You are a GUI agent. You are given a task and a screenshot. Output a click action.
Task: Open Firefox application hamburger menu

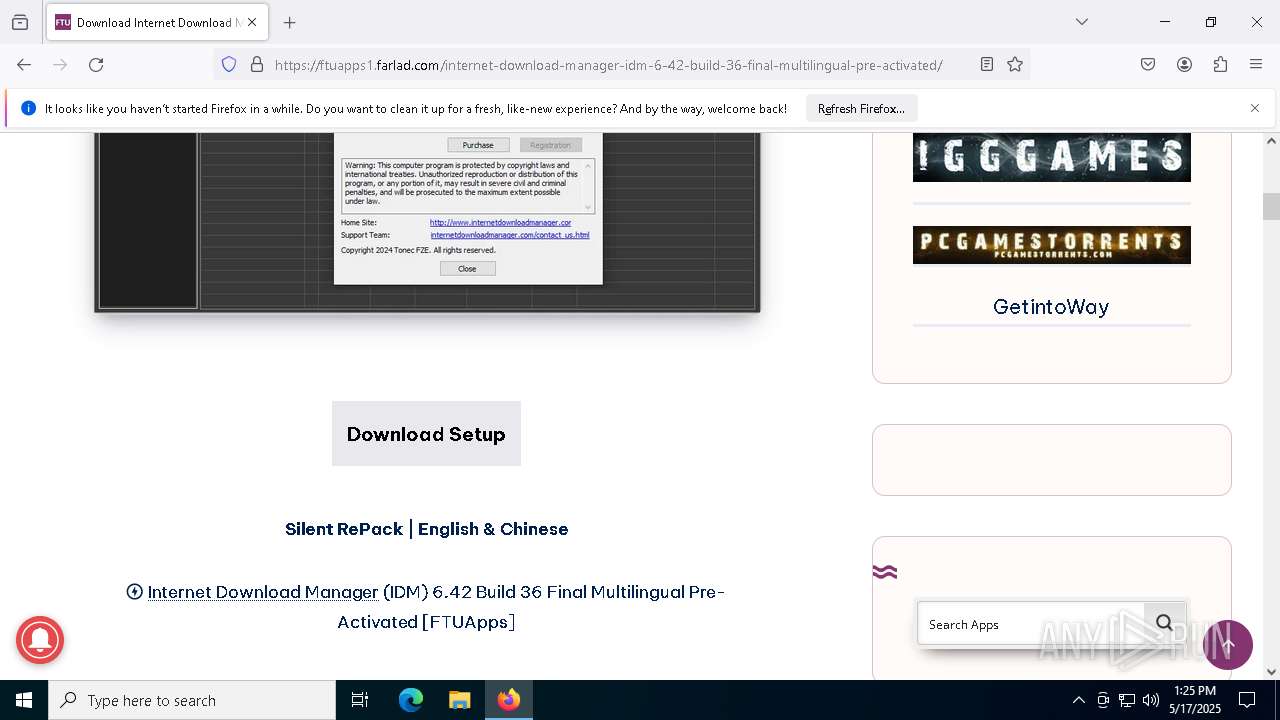click(1256, 65)
